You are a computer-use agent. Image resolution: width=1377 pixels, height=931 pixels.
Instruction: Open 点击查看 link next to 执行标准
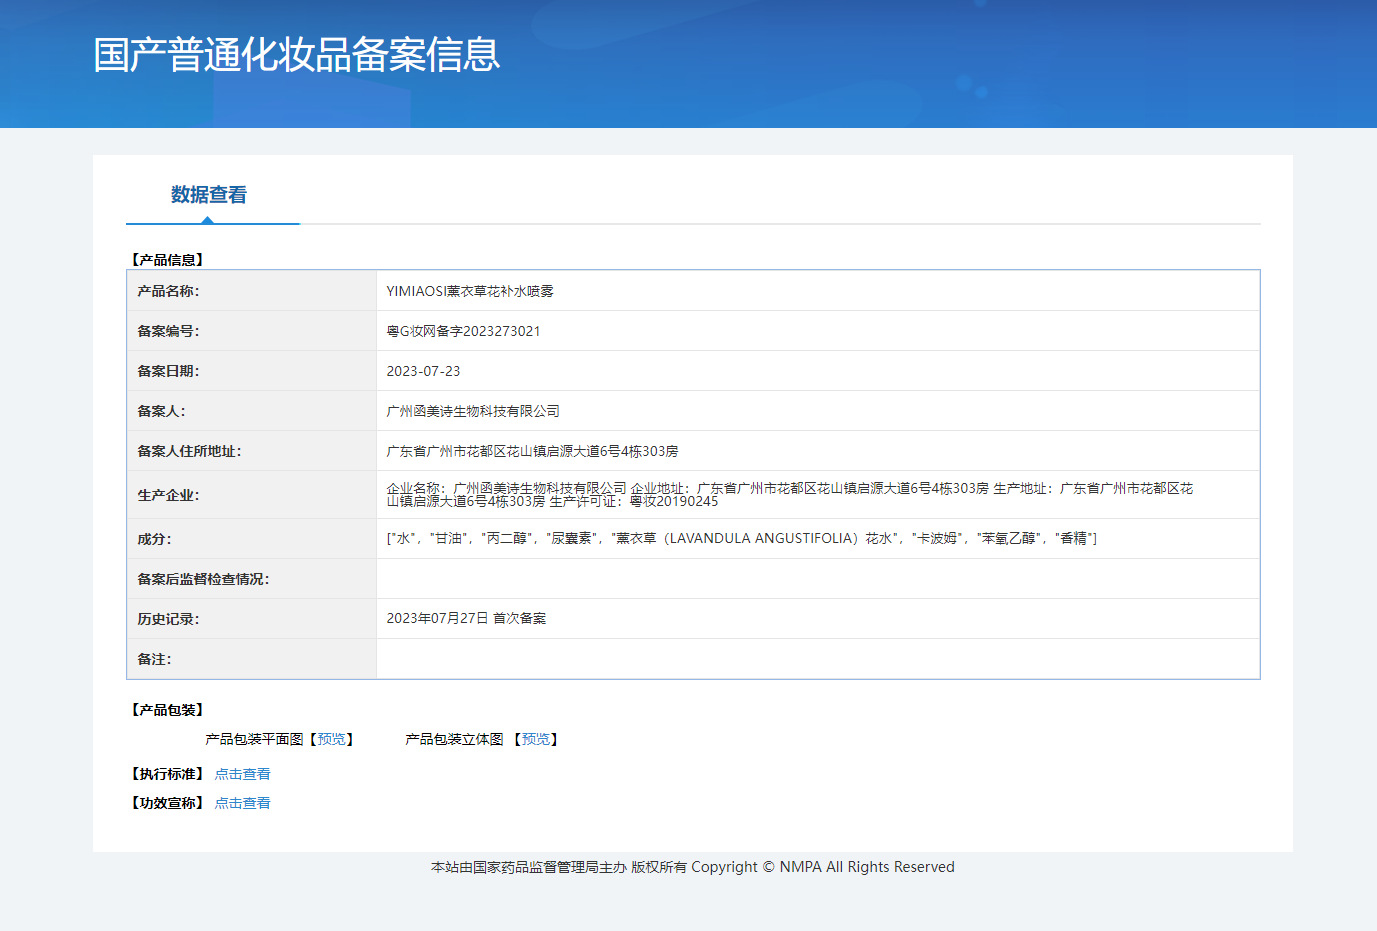(x=242, y=774)
